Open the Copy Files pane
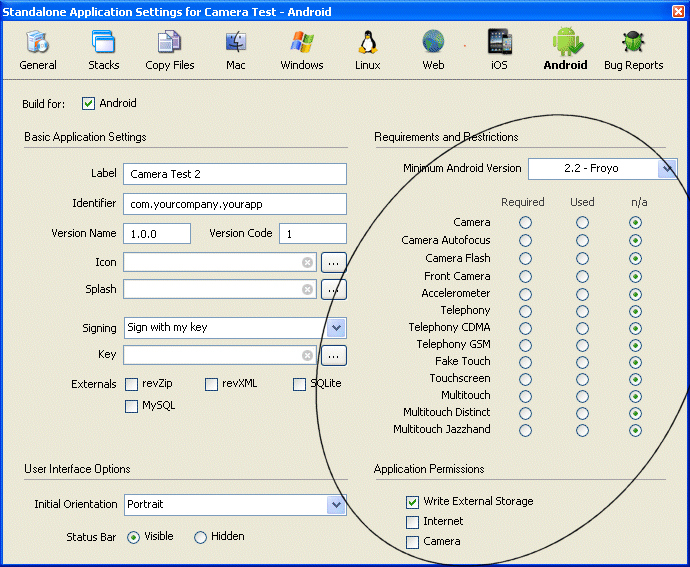The image size is (690, 567). [x=170, y=49]
